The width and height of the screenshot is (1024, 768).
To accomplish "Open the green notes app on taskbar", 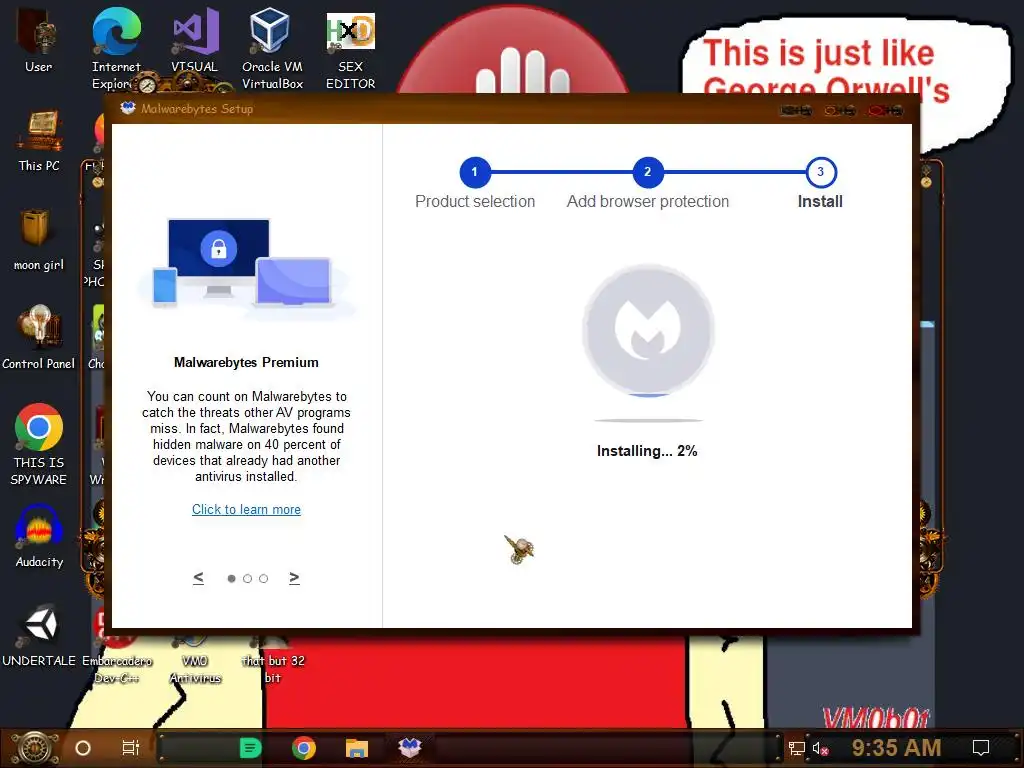I will click(250, 748).
